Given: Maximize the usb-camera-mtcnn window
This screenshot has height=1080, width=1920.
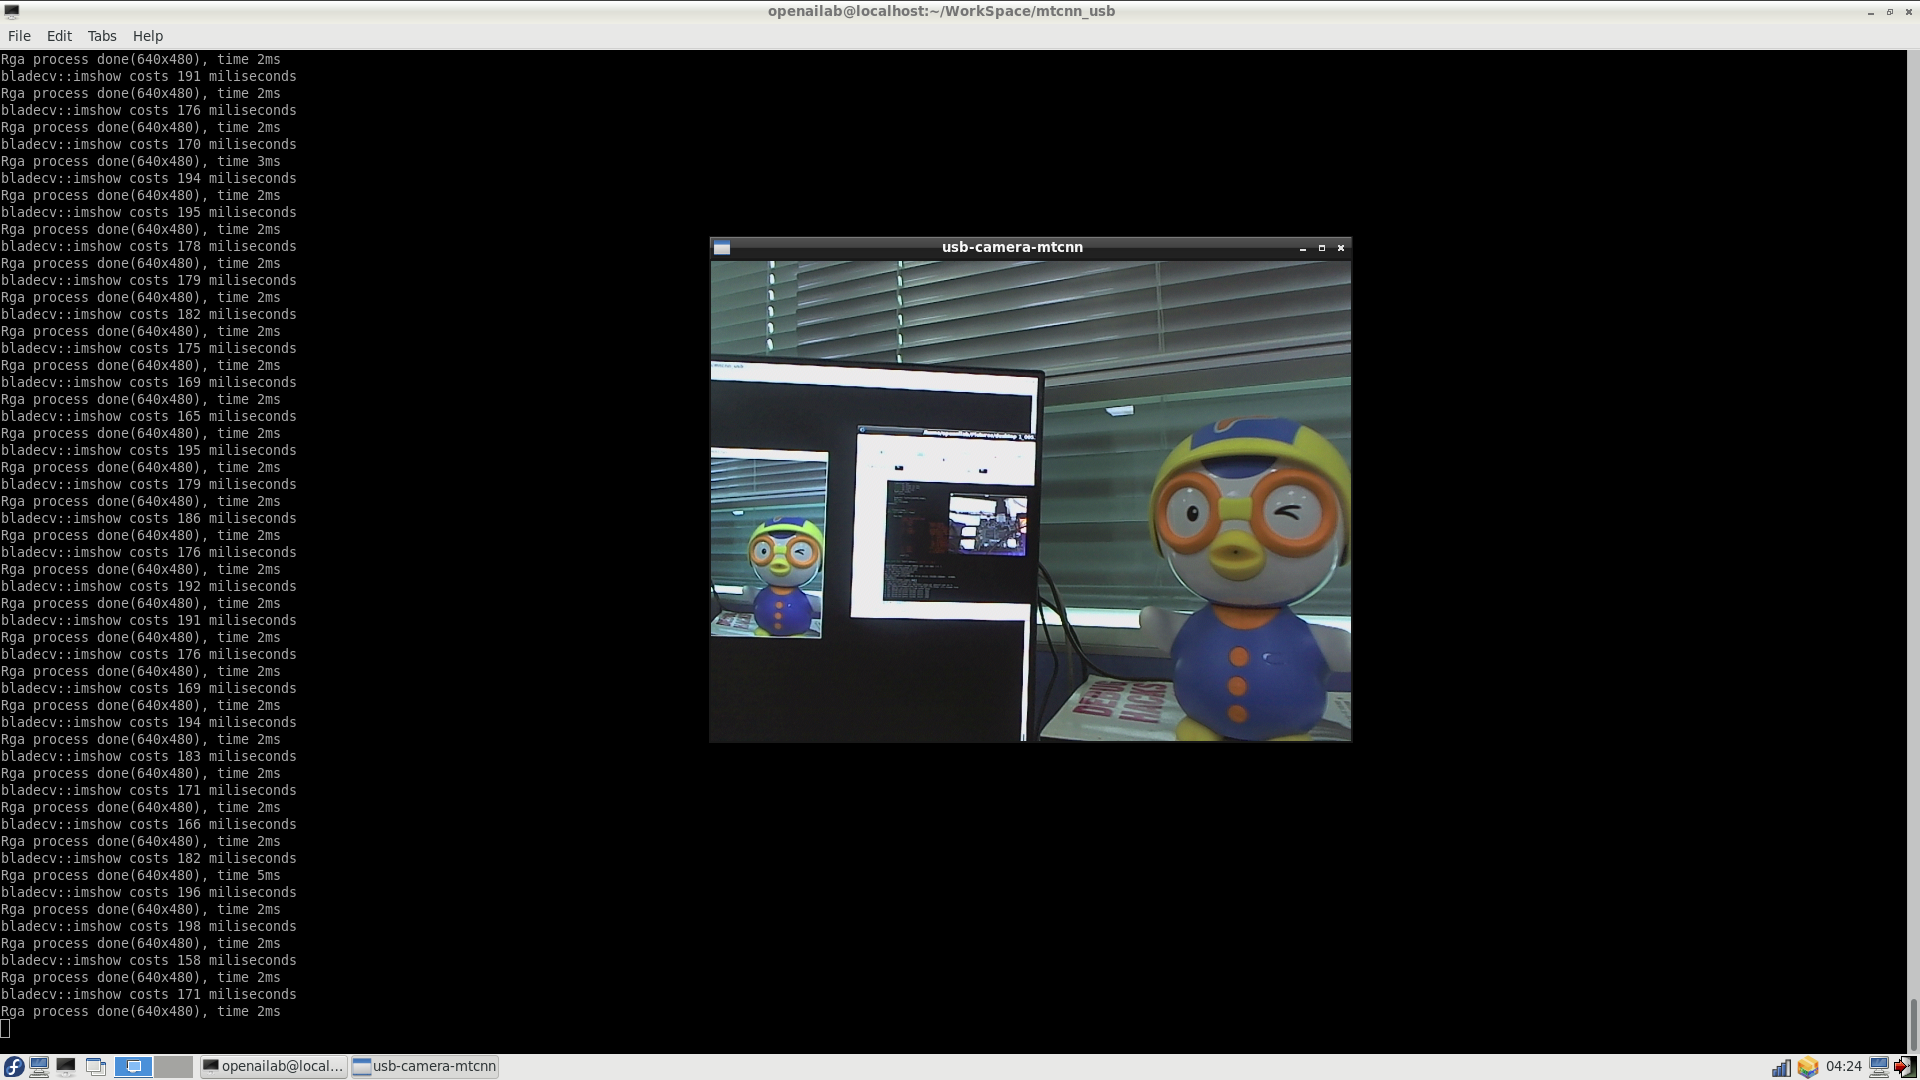Looking at the screenshot, I should [x=1322, y=248].
